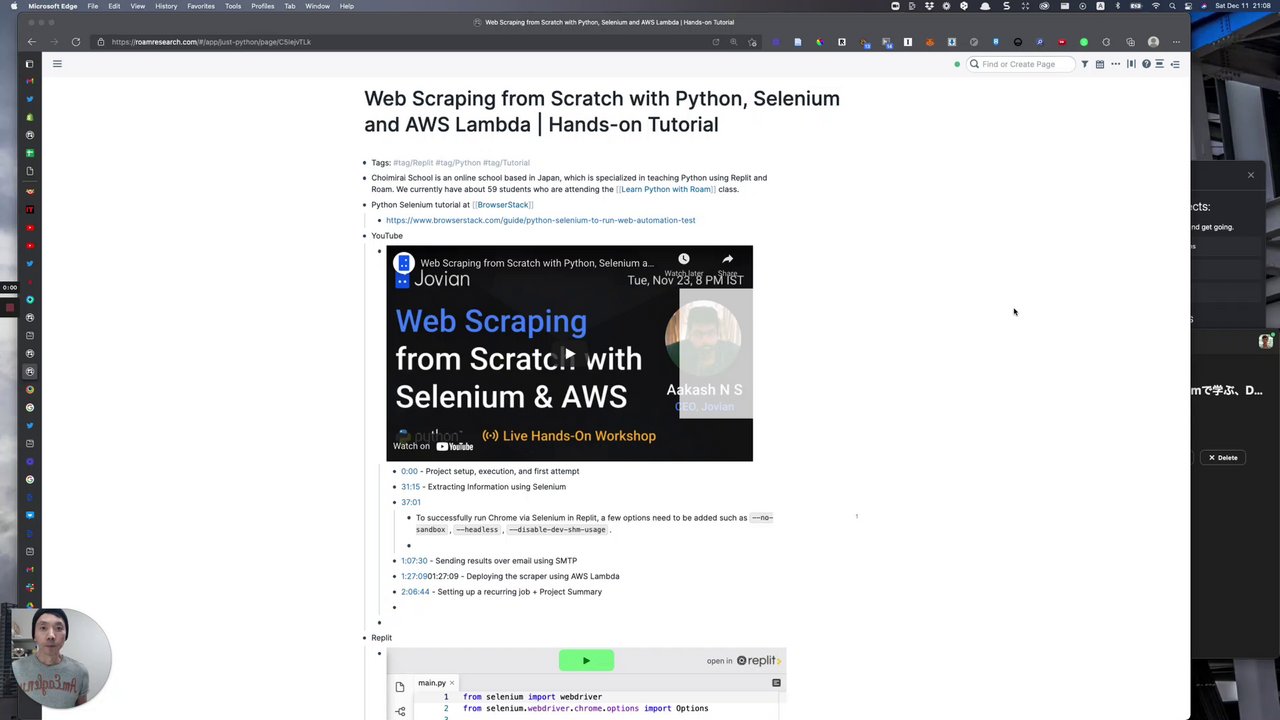Play the embedded YouTube video

click(x=569, y=354)
